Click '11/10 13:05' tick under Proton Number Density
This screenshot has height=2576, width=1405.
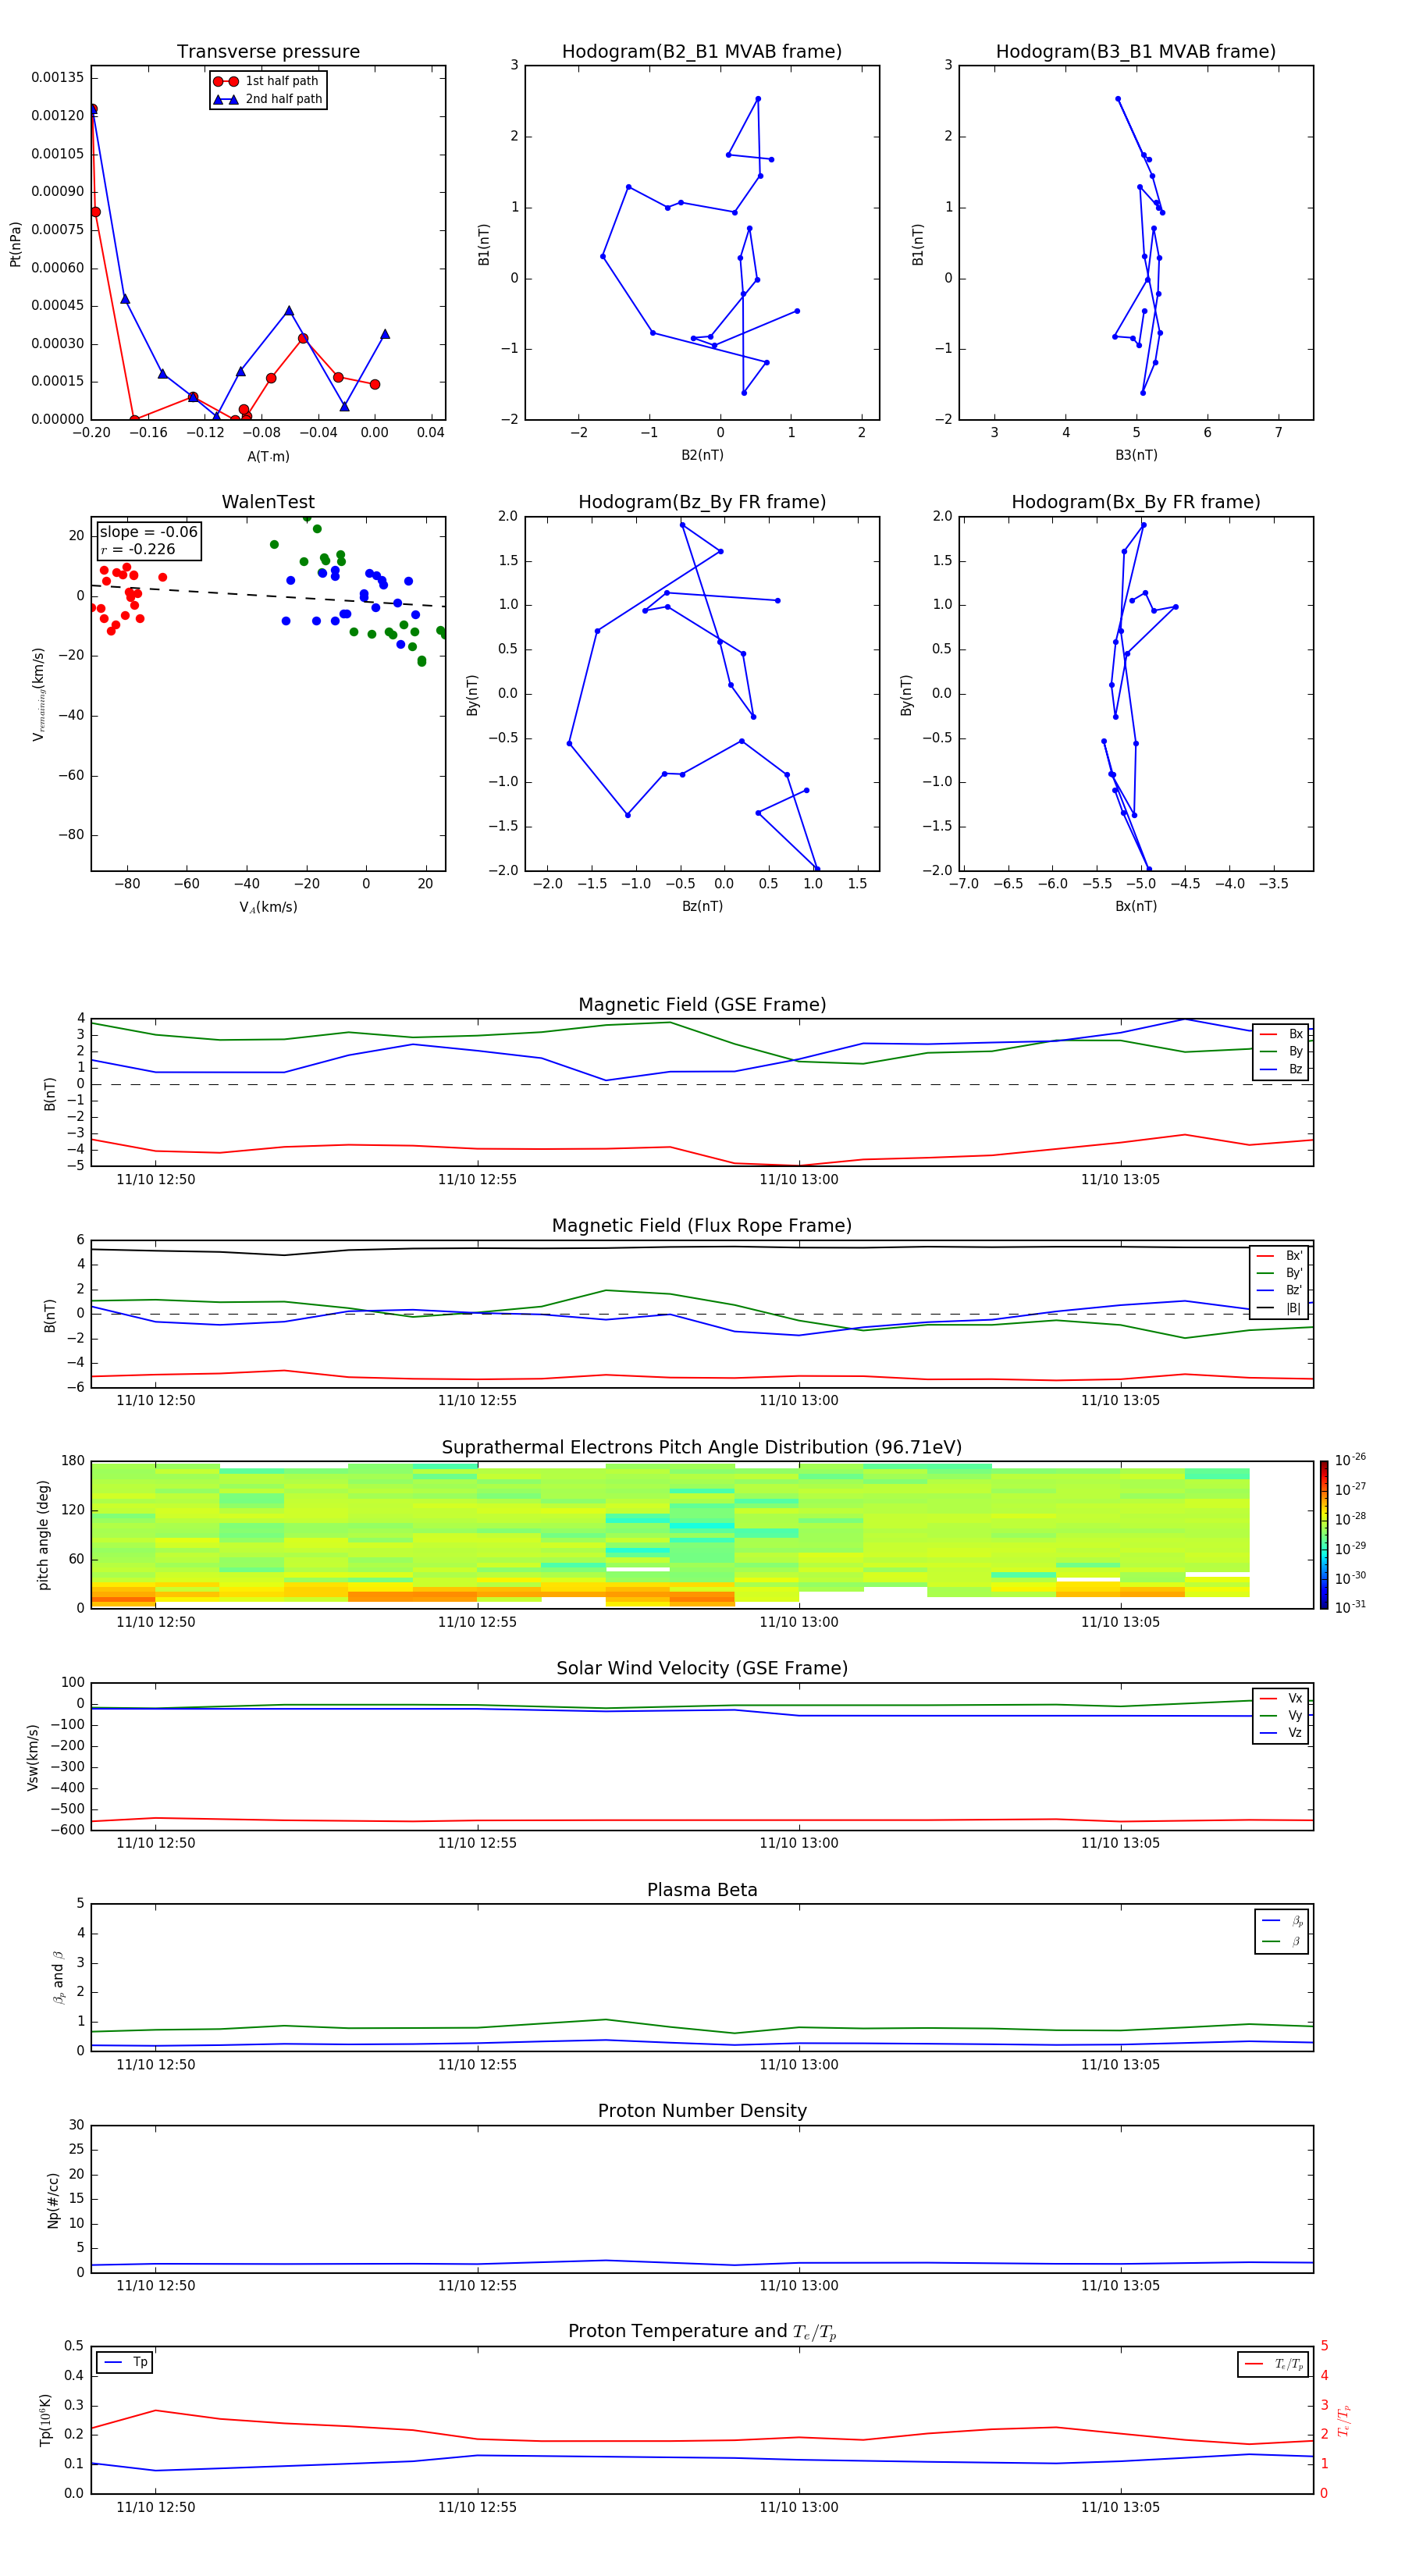(x=1120, y=2286)
